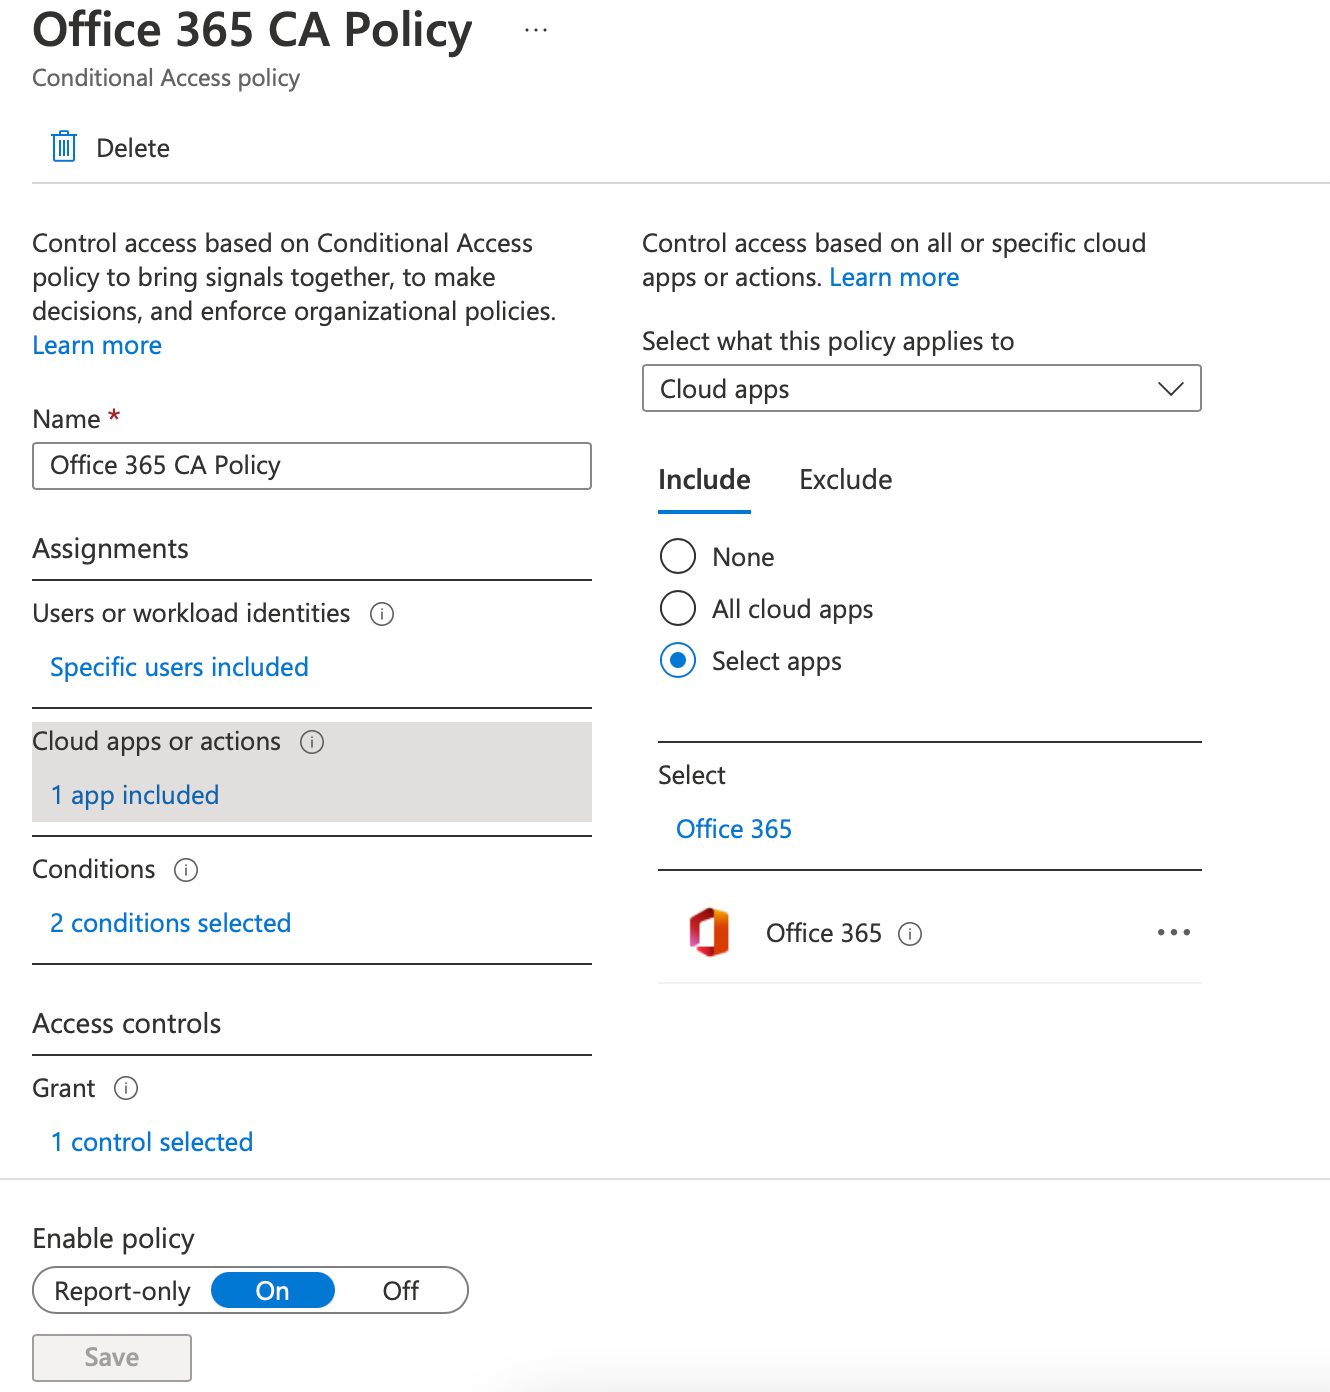Viewport: 1330px width, 1392px height.
Task: Select the None radio button
Action: (678, 556)
